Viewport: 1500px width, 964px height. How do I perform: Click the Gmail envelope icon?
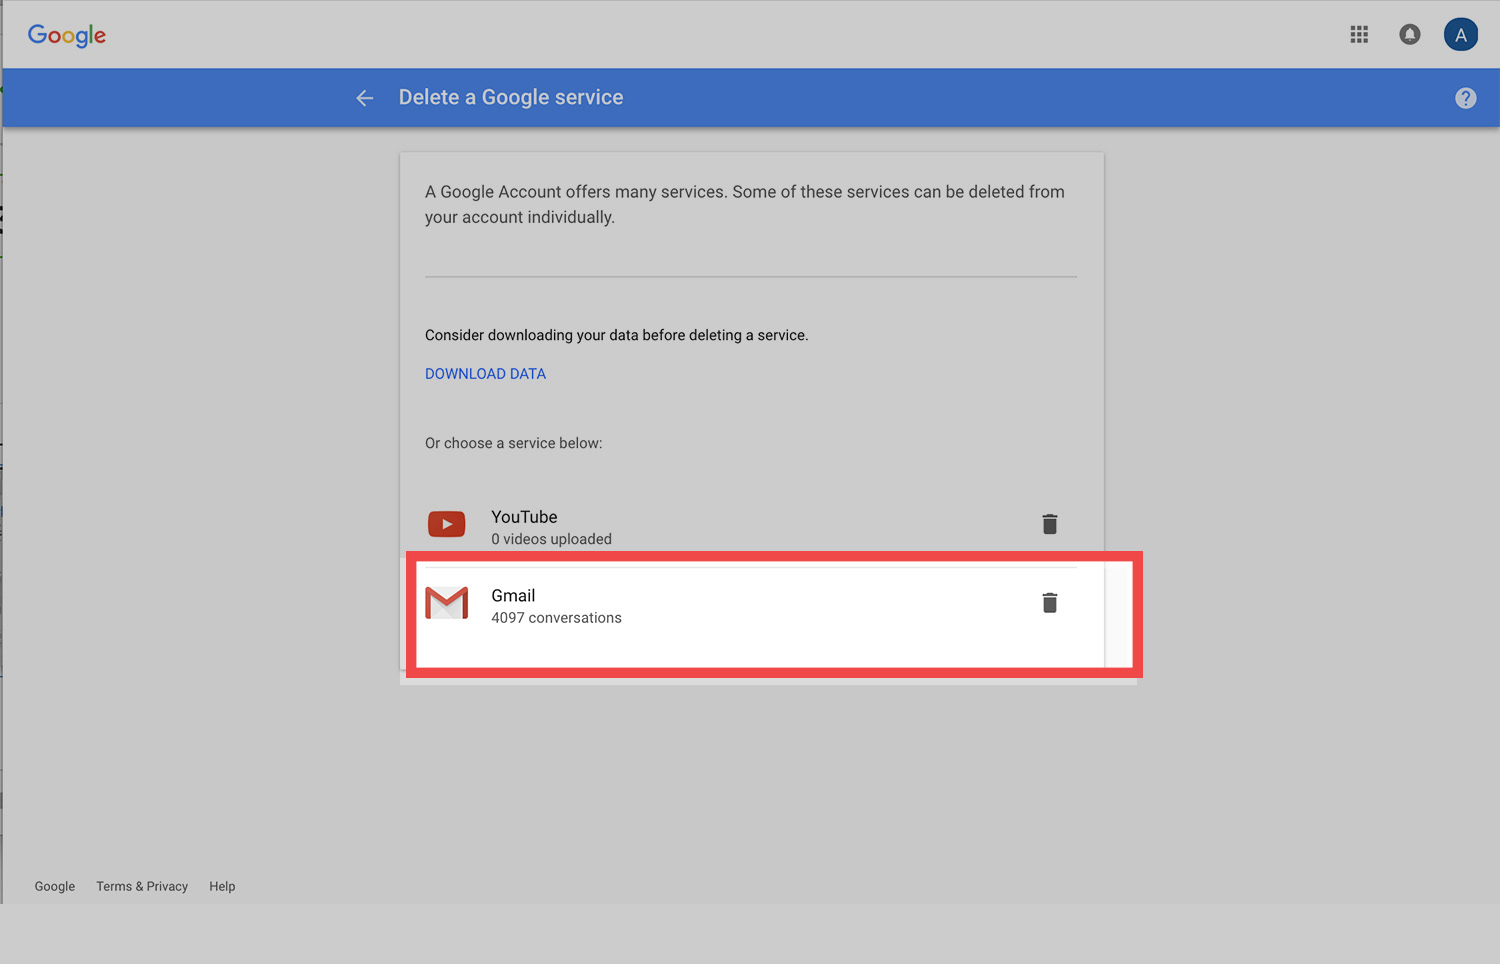[x=447, y=603]
